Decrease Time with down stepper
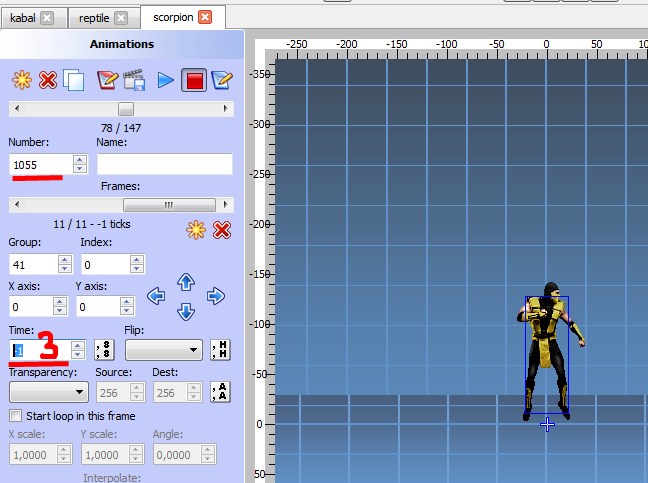The width and height of the screenshot is (648, 483). [x=78, y=355]
